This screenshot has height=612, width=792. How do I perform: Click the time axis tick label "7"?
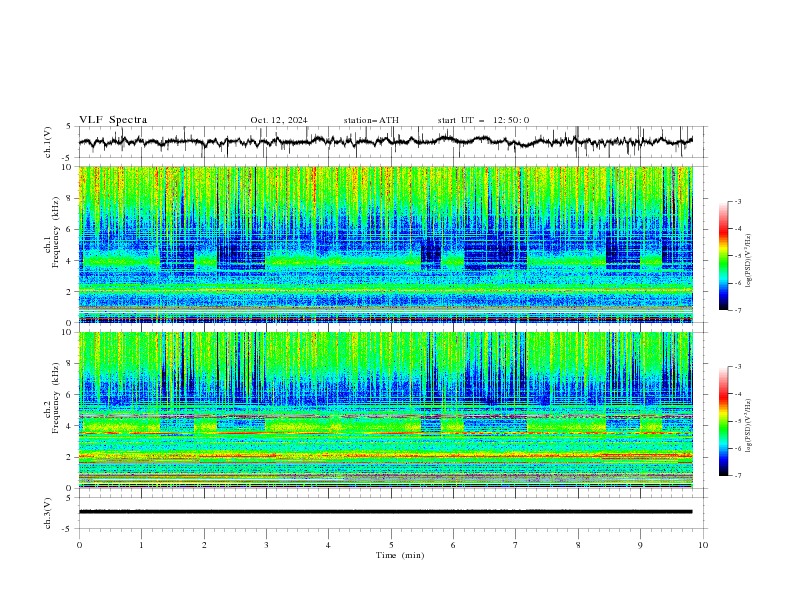tap(516, 545)
